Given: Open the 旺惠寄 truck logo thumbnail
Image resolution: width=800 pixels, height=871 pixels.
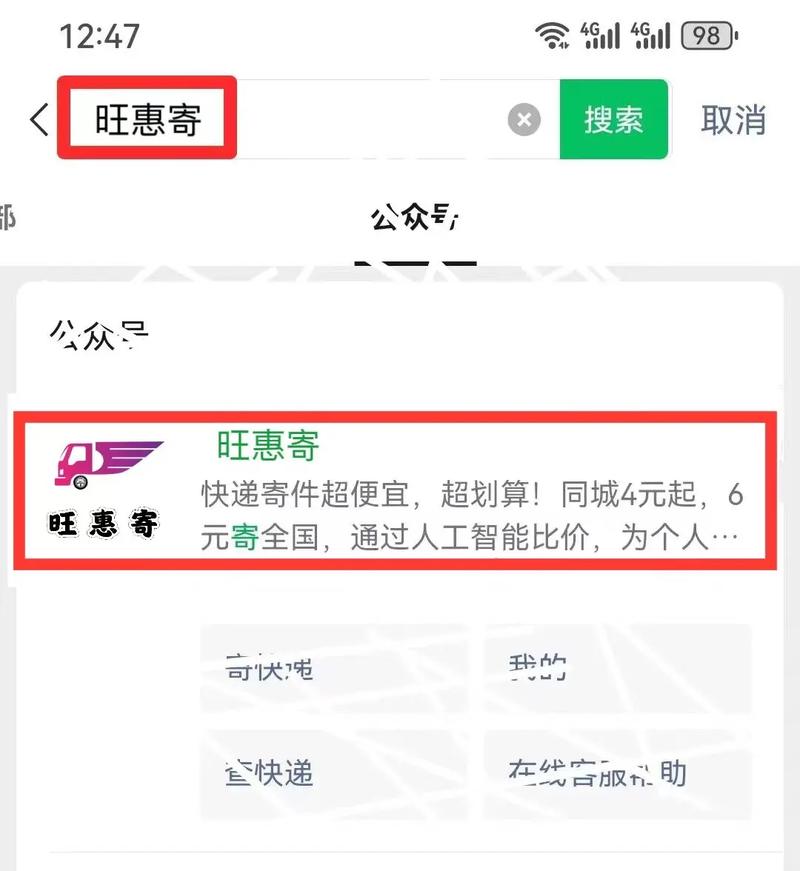Looking at the screenshot, I should click(x=105, y=490).
